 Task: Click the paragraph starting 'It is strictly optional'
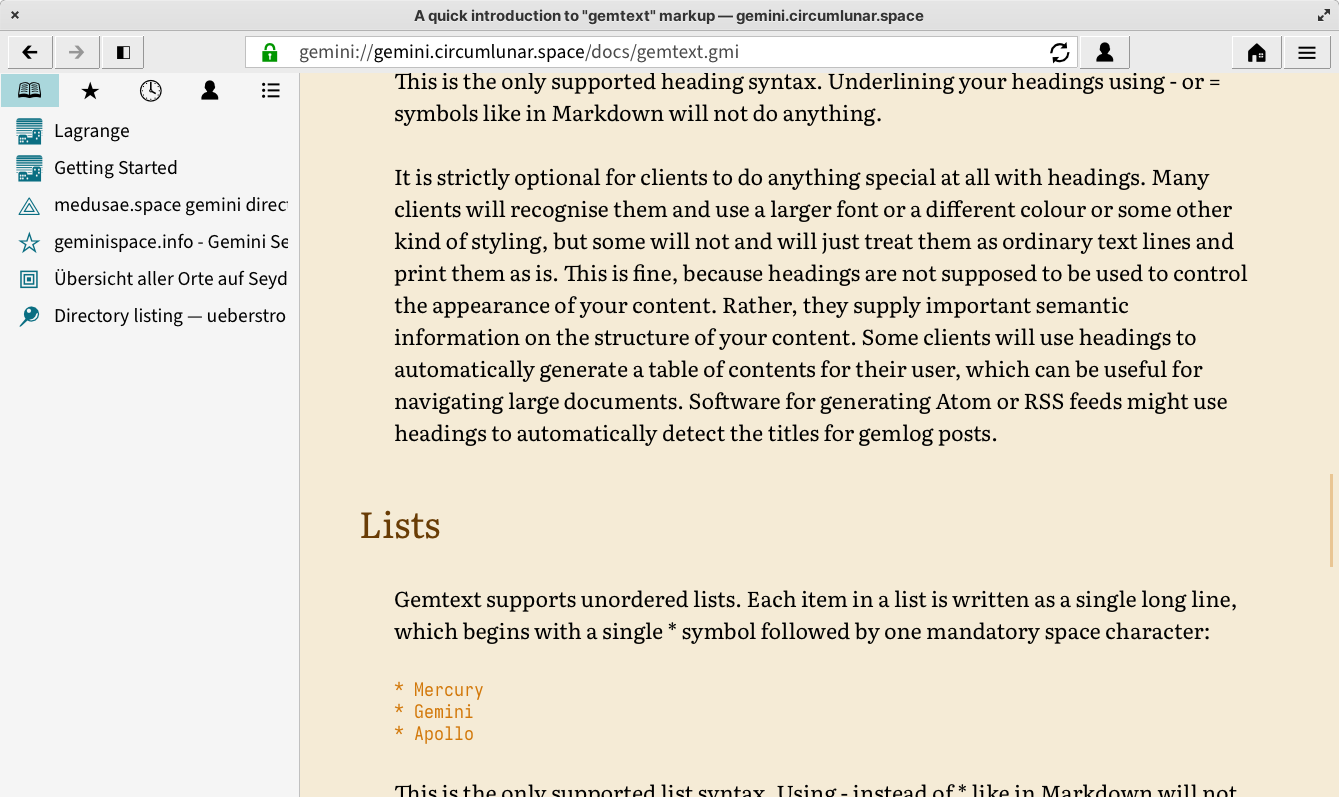pos(821,305)
